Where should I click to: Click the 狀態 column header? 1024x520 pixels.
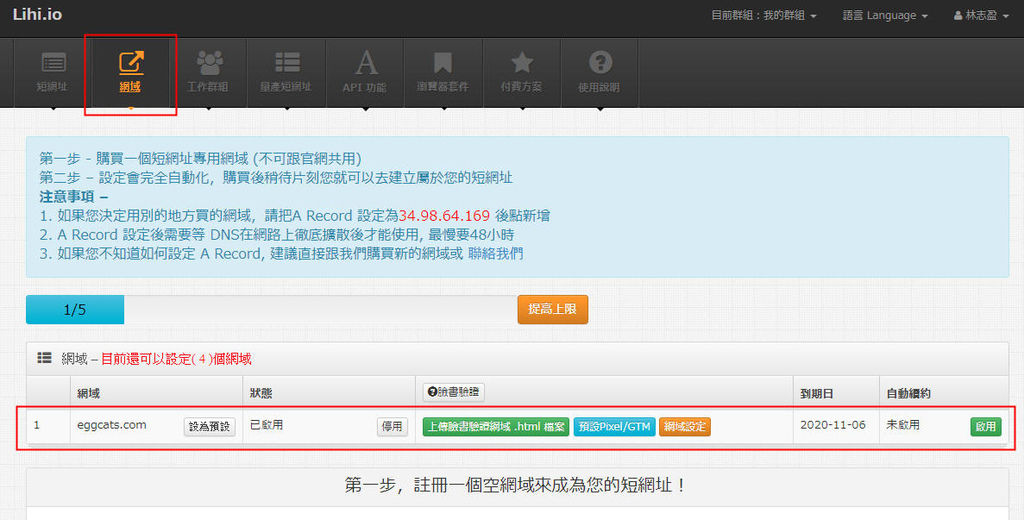[x=261, y=393]
